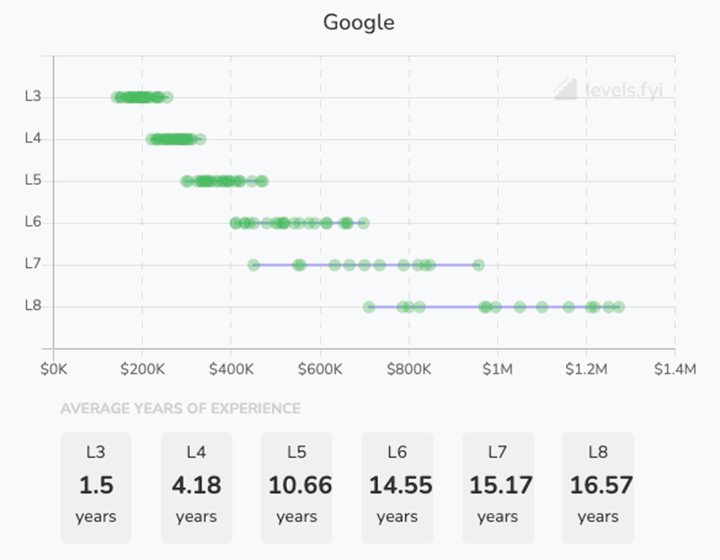Viewport: 720px width, 560px height.
Task: Open the L5 10.66 years card
Action: [x=296, y=487]
